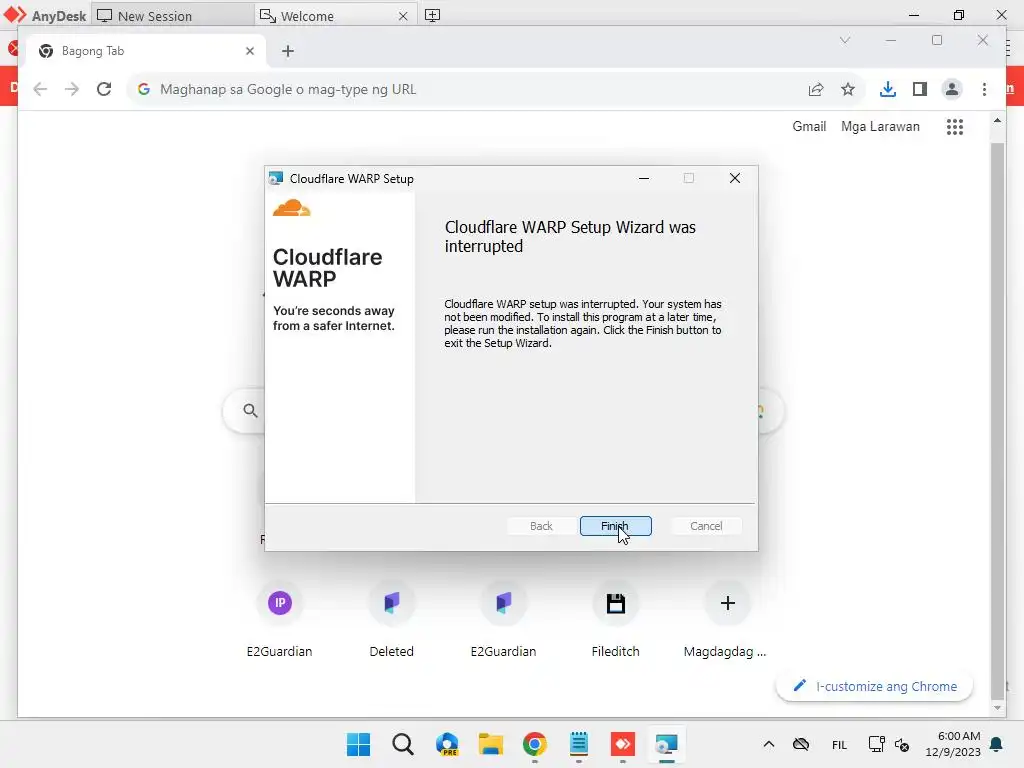The image size is (1024, 768).
Task: Open Windows taskbar search
Action: tap(403, 744)
